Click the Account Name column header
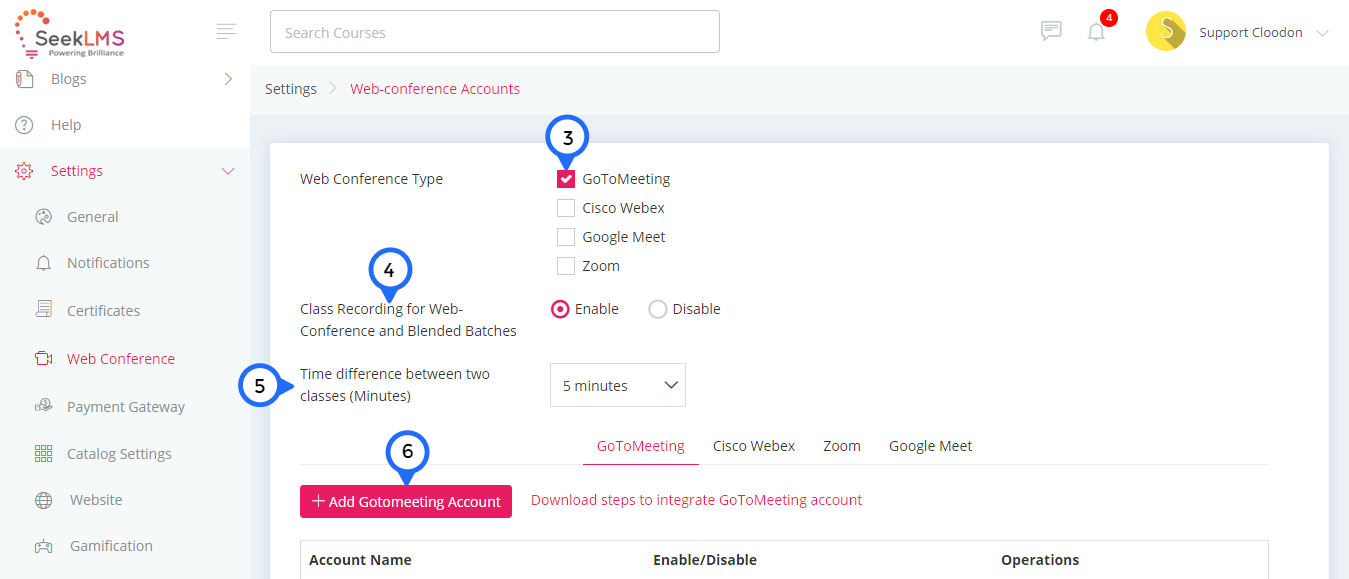Image resolution: width=1349 pixels, height=579 pixels. [x=360, y=560]
